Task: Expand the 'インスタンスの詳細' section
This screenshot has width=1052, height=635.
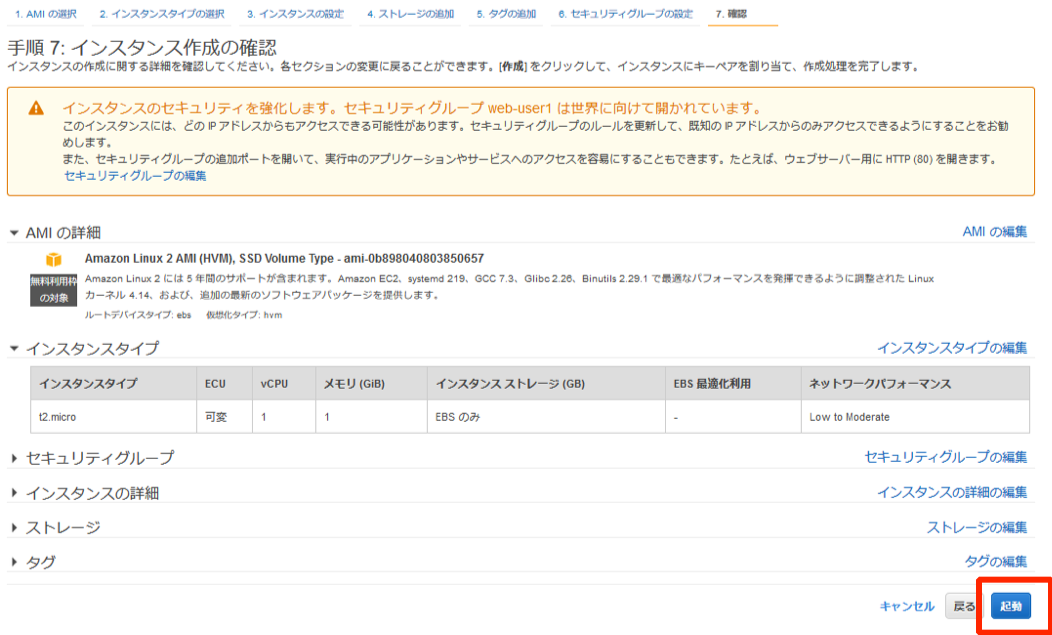Action: coord(14,493)
